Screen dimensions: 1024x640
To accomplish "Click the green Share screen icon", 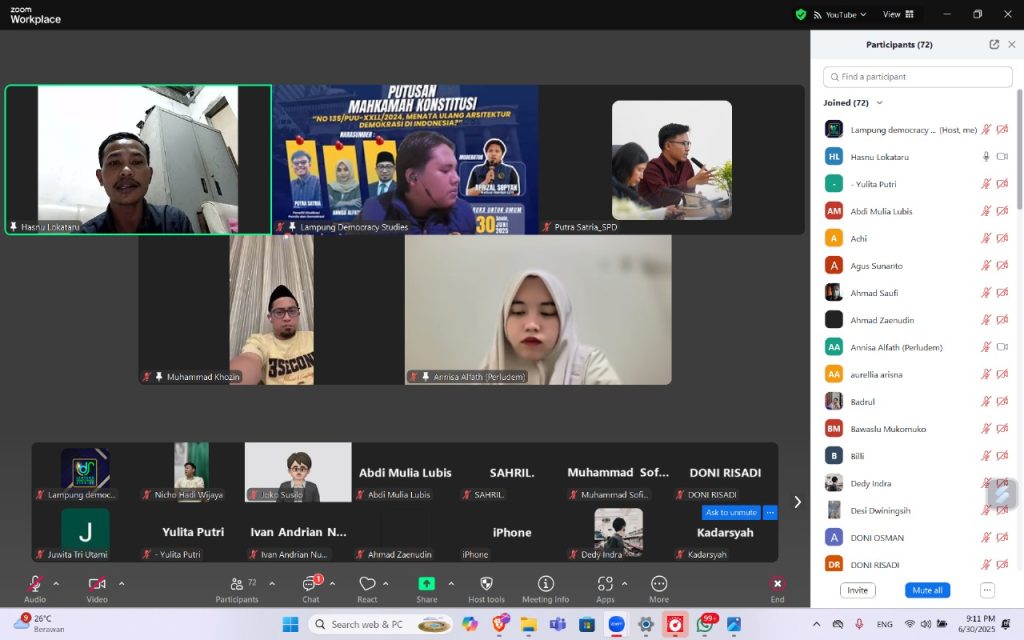I will [x=427, y=584].
